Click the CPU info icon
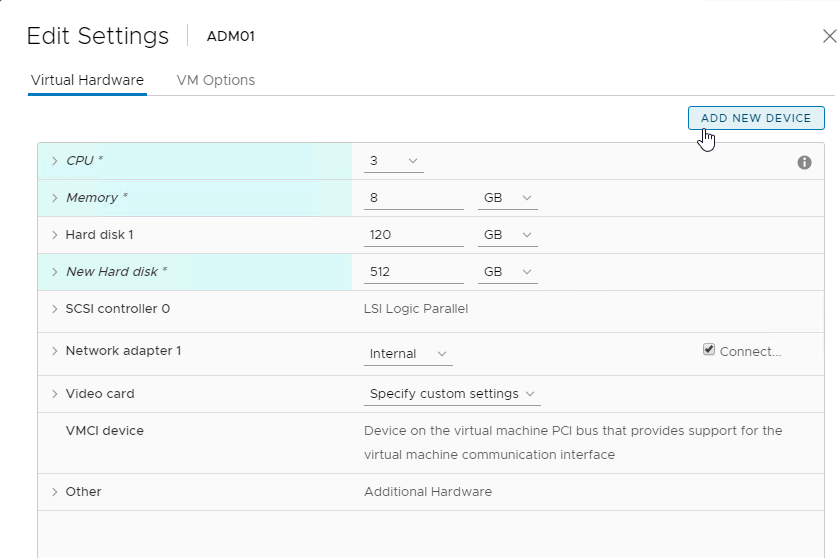The image size is (839, 558). tap(804, 163)
